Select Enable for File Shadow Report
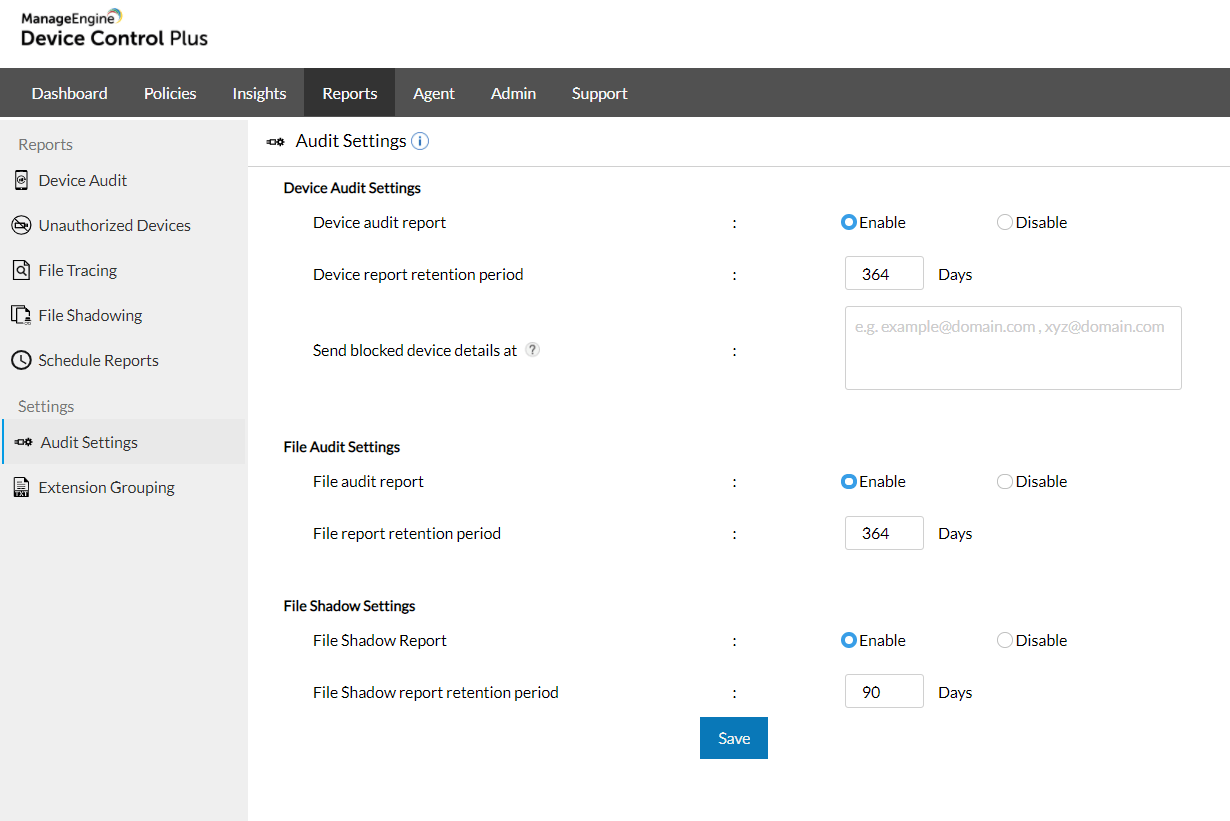Viewport: 1230px width, 821px height. [849, 641]
